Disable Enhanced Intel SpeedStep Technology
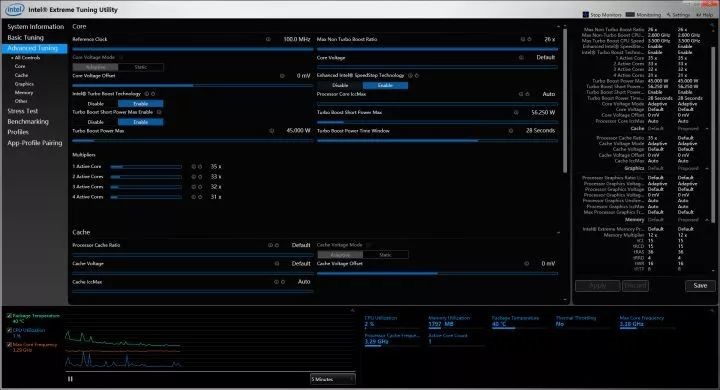Screen dimensions: 720x390 (340, 85)
